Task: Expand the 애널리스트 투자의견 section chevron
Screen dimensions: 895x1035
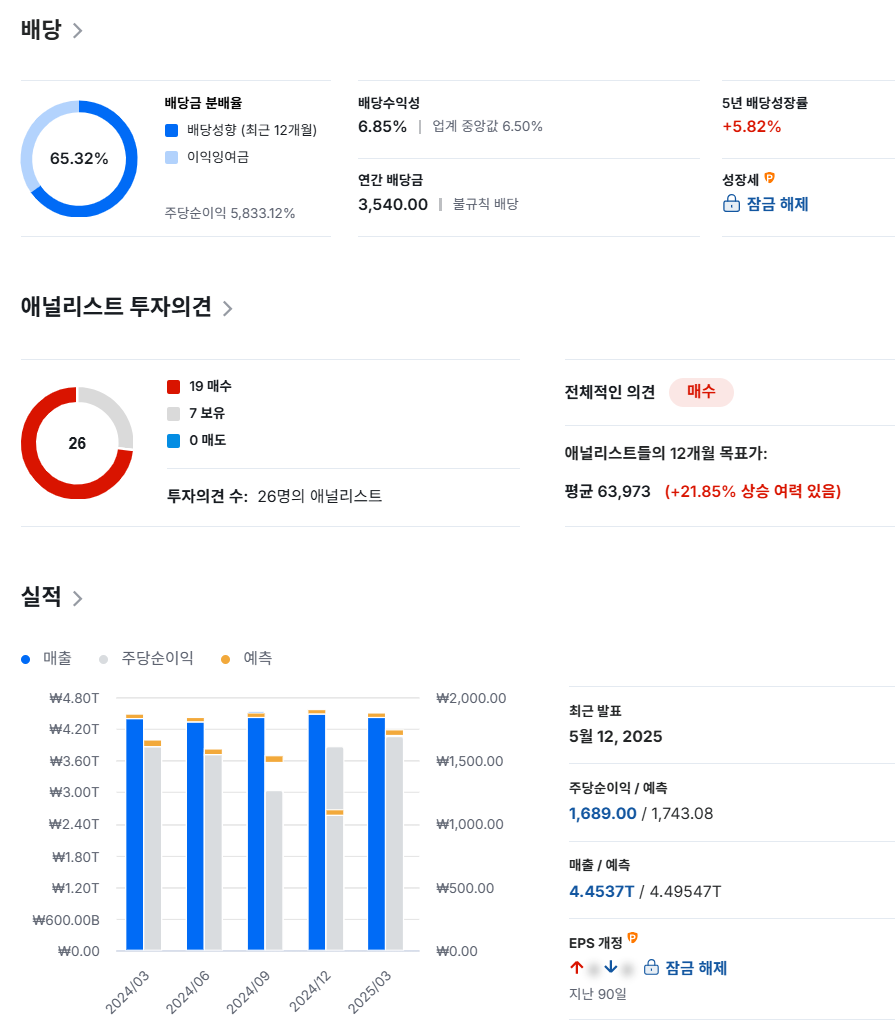Action: 227,309
